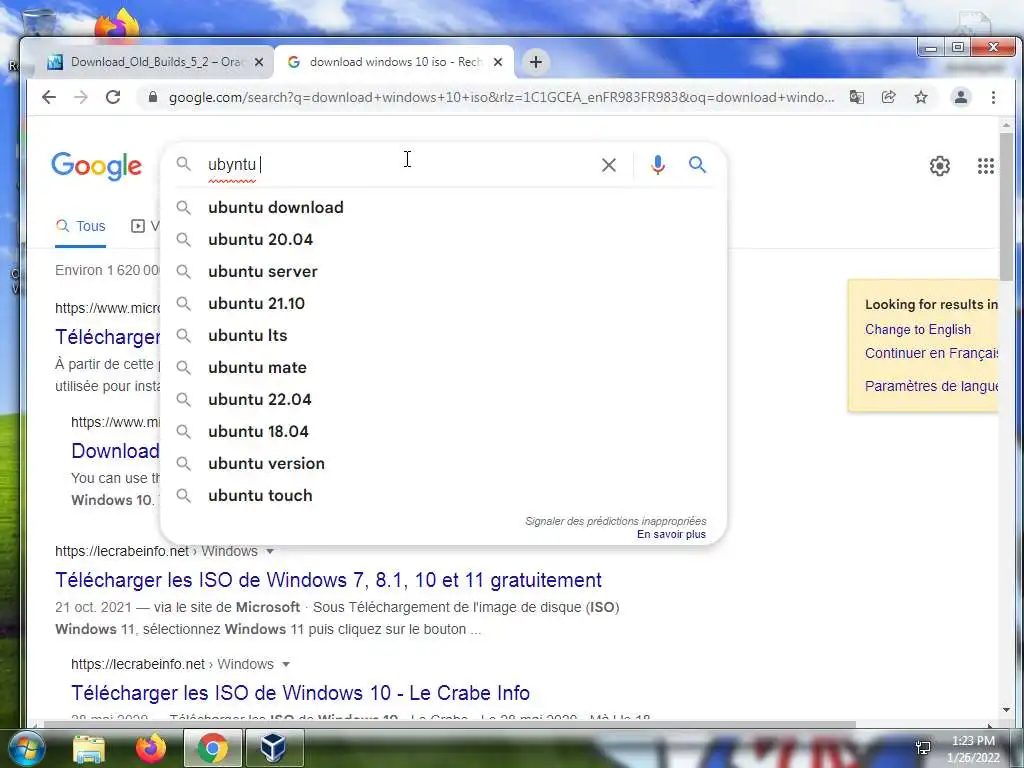Start voice search with the microphone
Viewport: 1024px width, 768px height.
pyautogui.click(x=658, y=165)
